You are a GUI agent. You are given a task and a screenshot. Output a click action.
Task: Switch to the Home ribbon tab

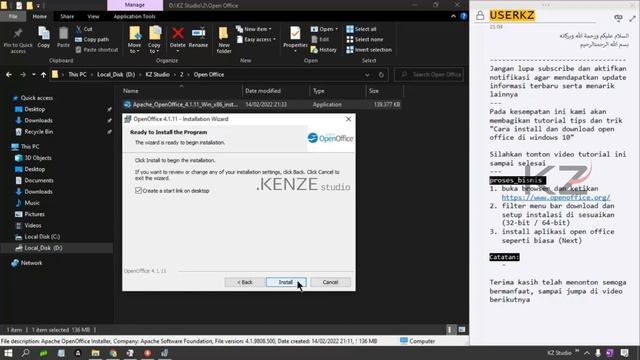(x=40, y=16)
